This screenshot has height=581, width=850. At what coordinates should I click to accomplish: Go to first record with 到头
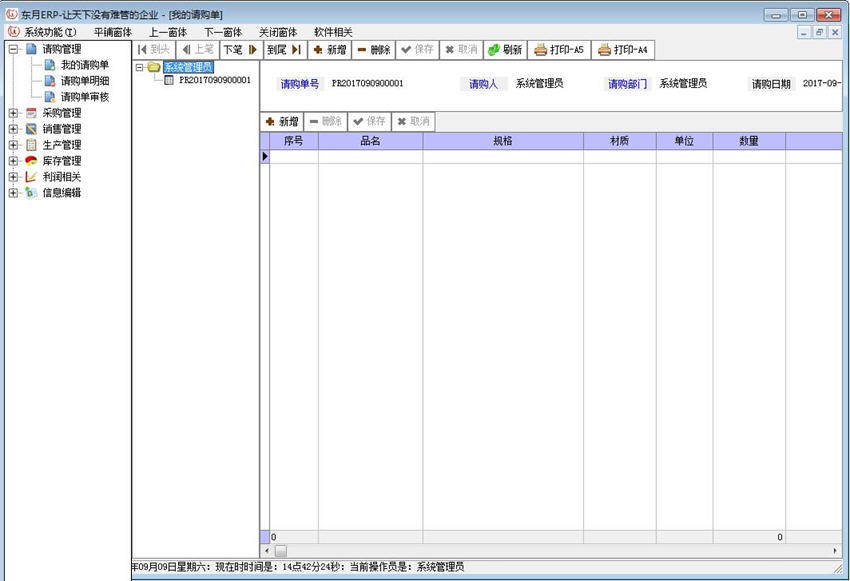coord(154,50)
